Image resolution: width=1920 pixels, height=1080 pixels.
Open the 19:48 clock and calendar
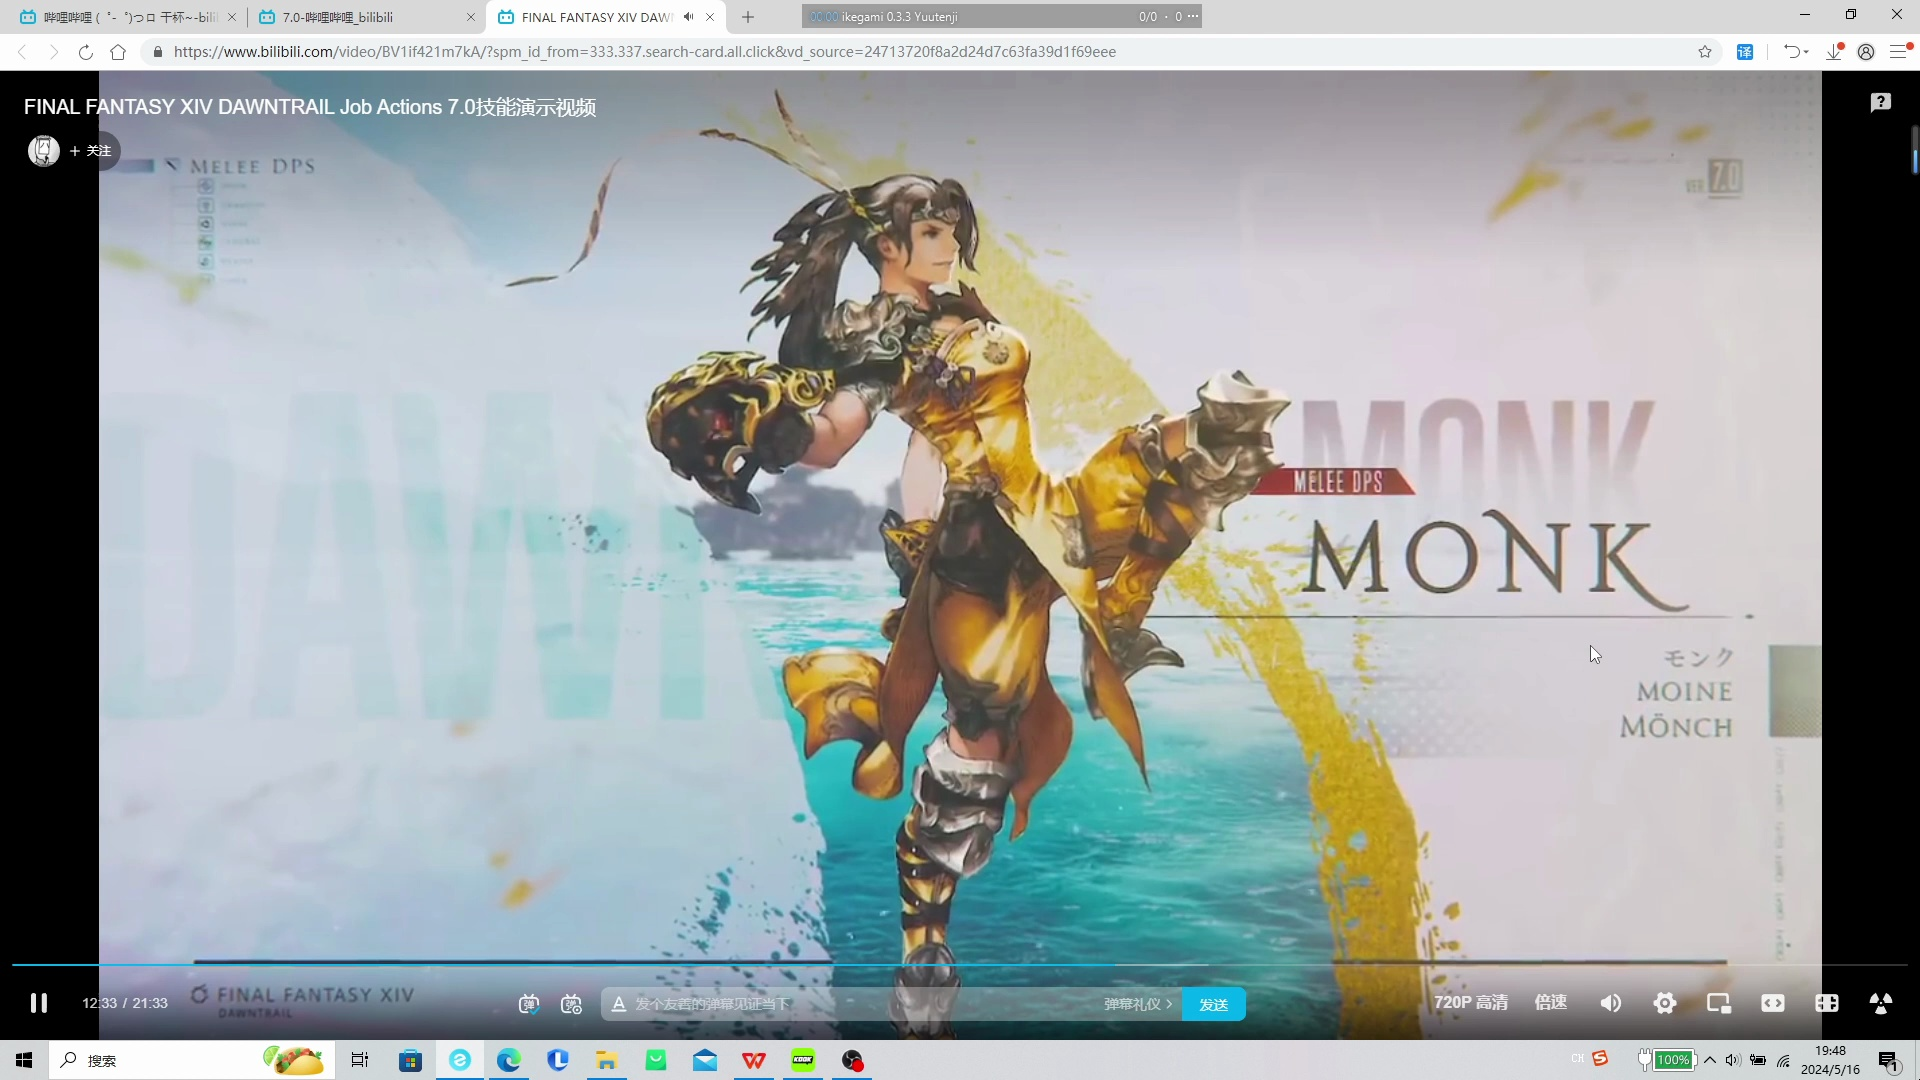coord(1830,1060)
